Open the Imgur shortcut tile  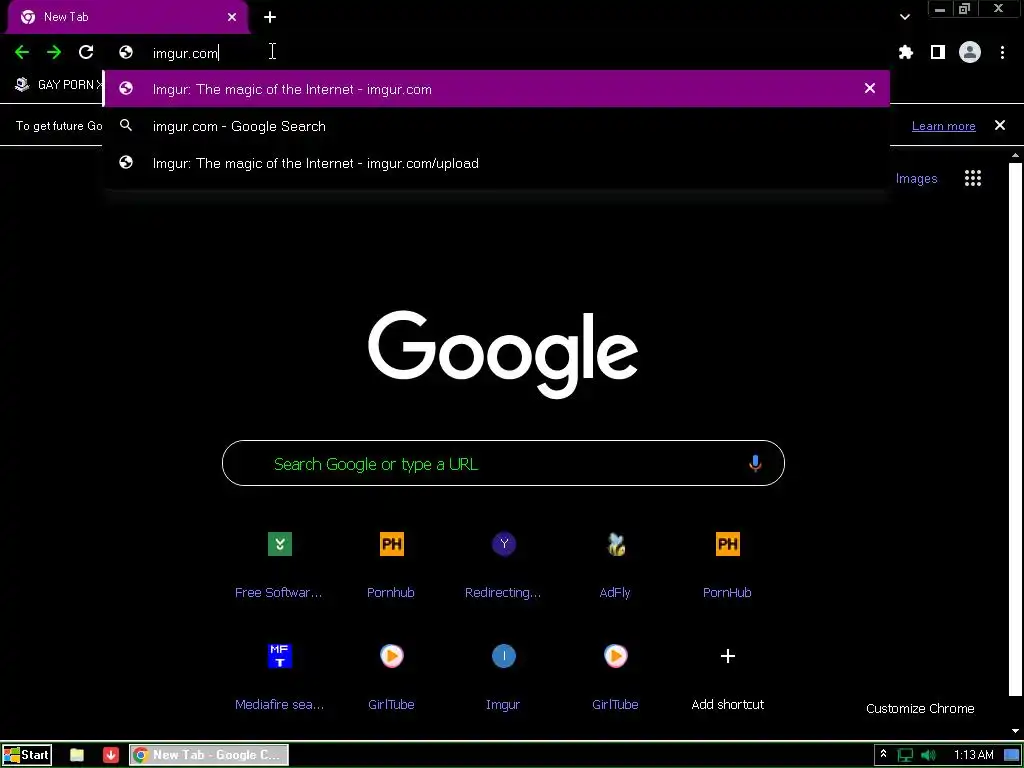point(503,677)
